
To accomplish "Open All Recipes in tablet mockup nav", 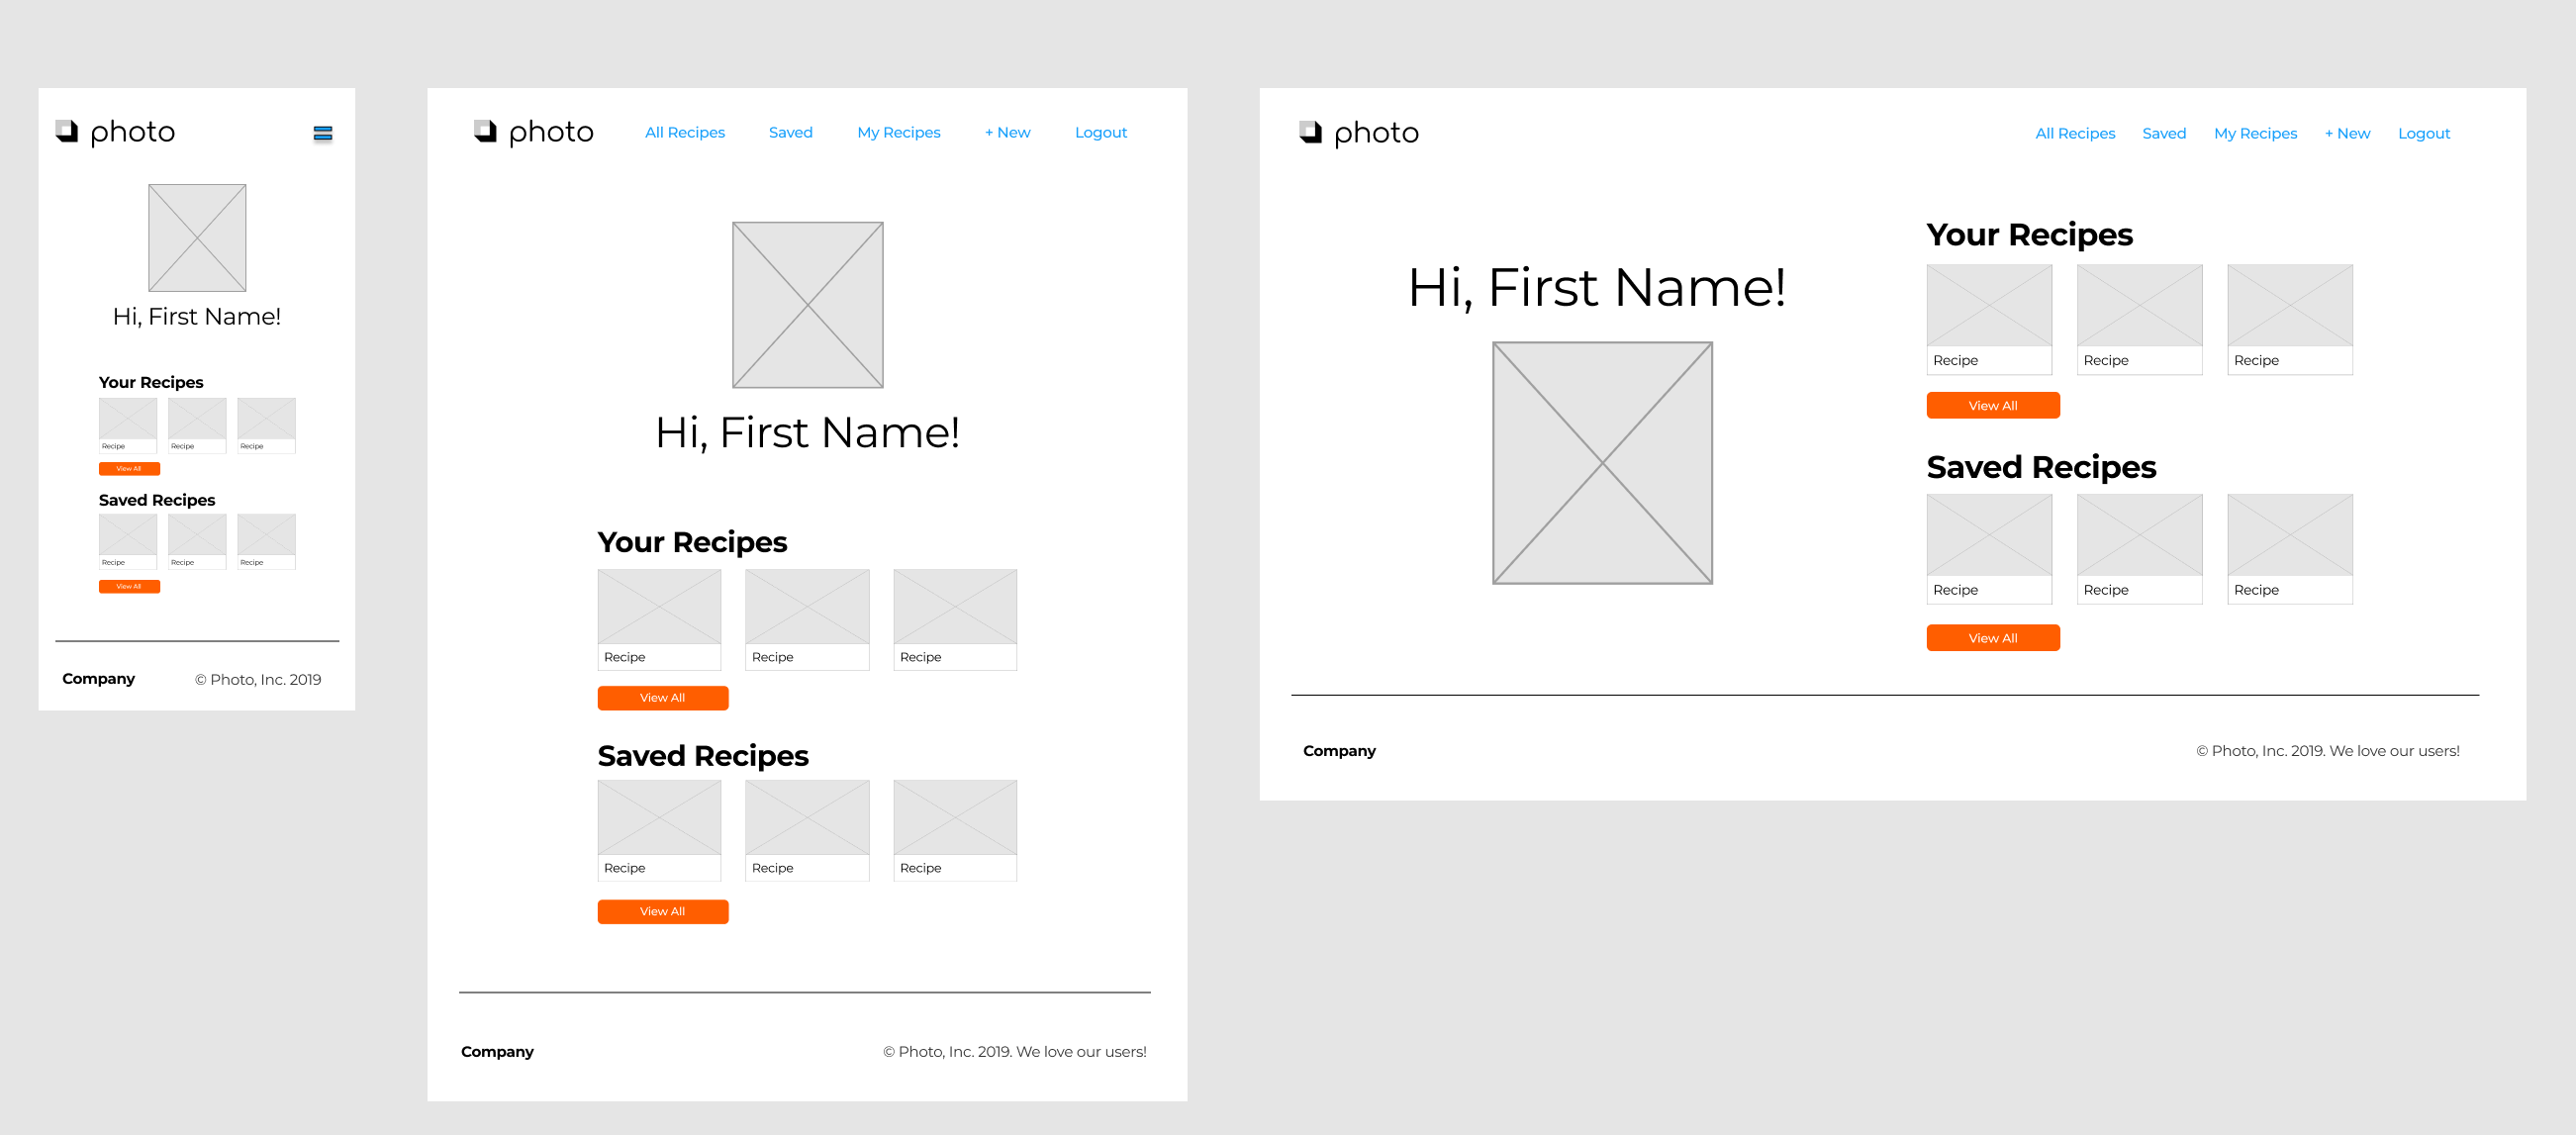I will (x=685, y=132).
